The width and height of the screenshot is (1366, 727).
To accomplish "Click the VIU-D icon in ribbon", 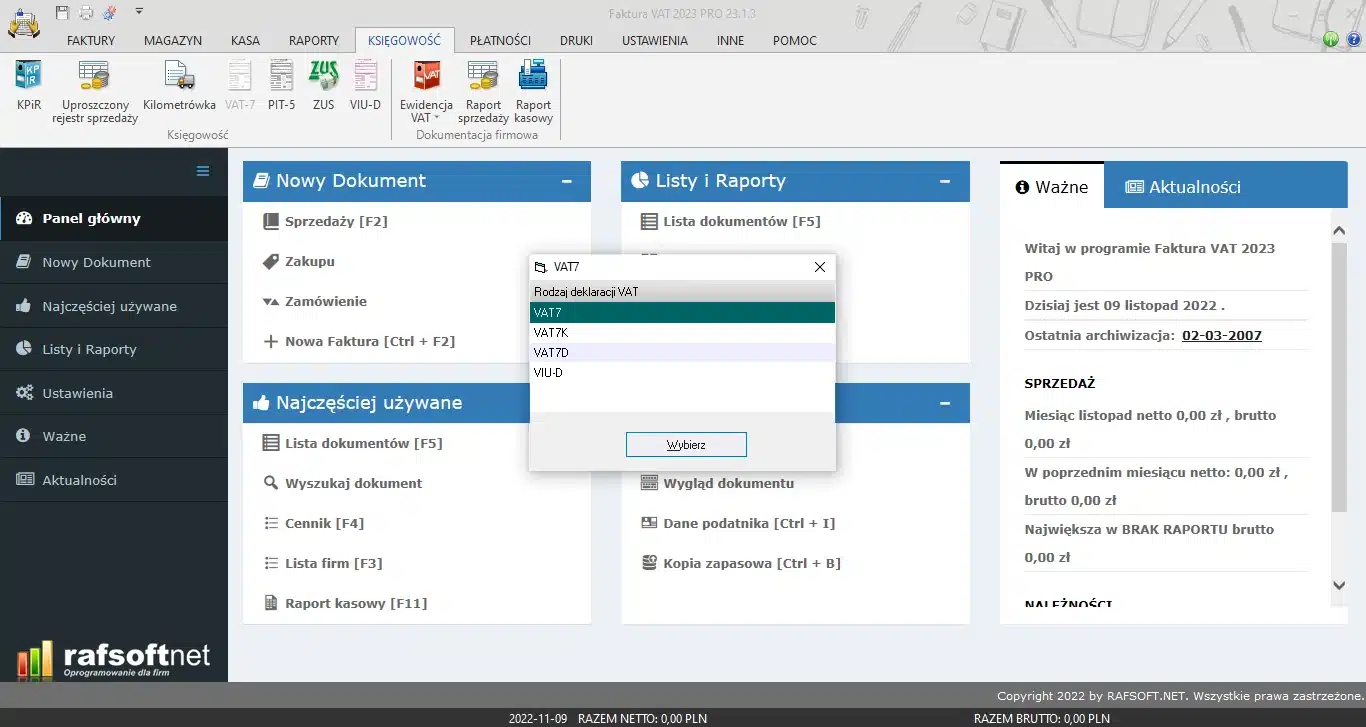I will click(x=365, y=85).
